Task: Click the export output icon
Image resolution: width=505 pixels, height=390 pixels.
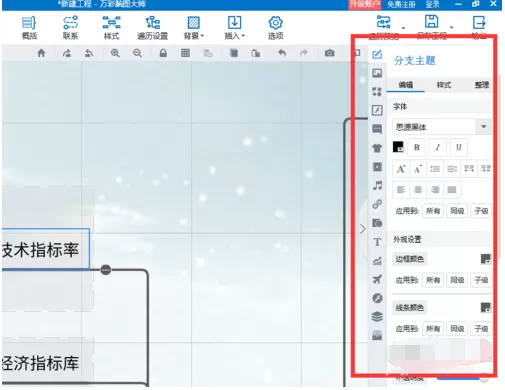Action: pyautogui.click(x=479, y=22)
